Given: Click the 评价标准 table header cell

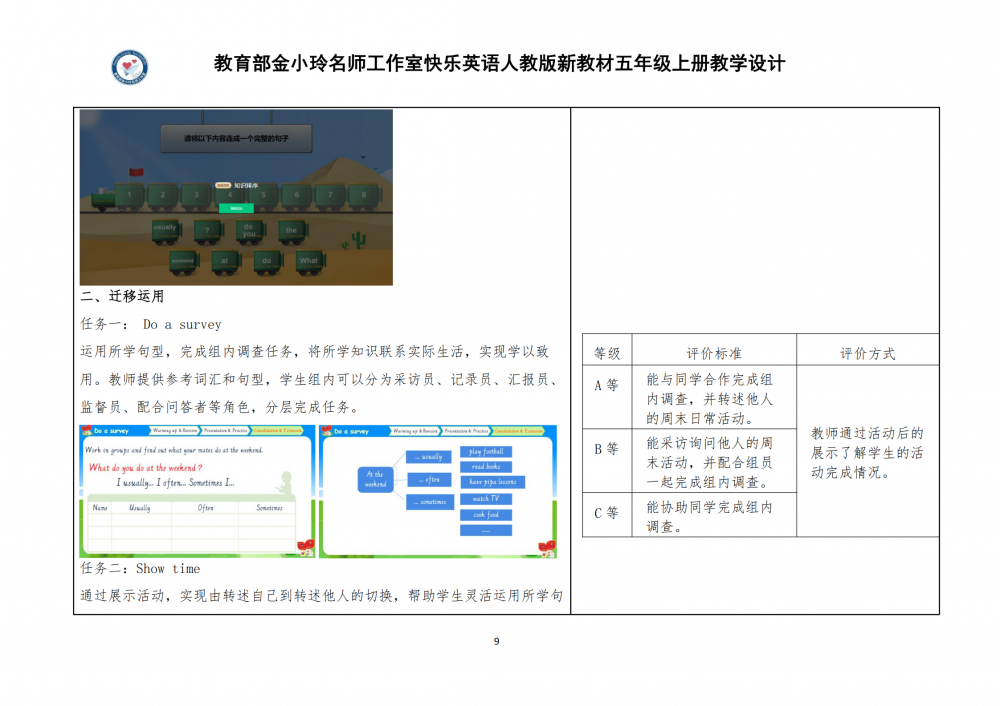Looking at the screenshot, I should 714,349.
